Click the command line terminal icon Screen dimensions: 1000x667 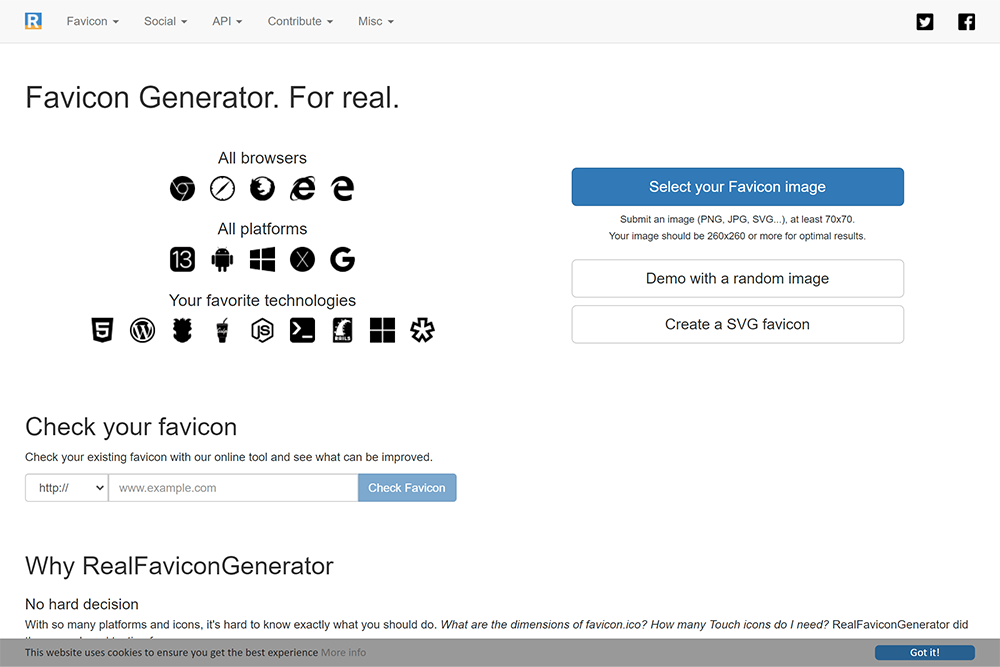point(302,330)
